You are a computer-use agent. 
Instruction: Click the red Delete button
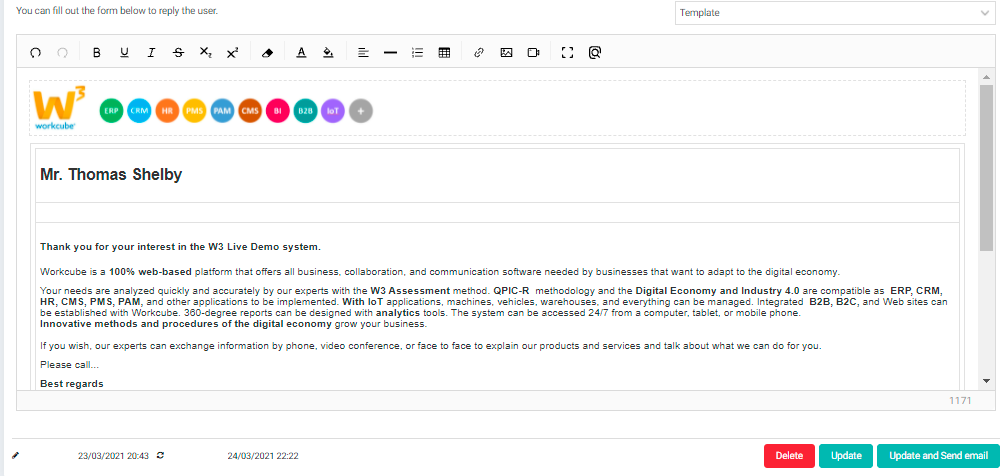pyautogui.click(x=789, y=455)
